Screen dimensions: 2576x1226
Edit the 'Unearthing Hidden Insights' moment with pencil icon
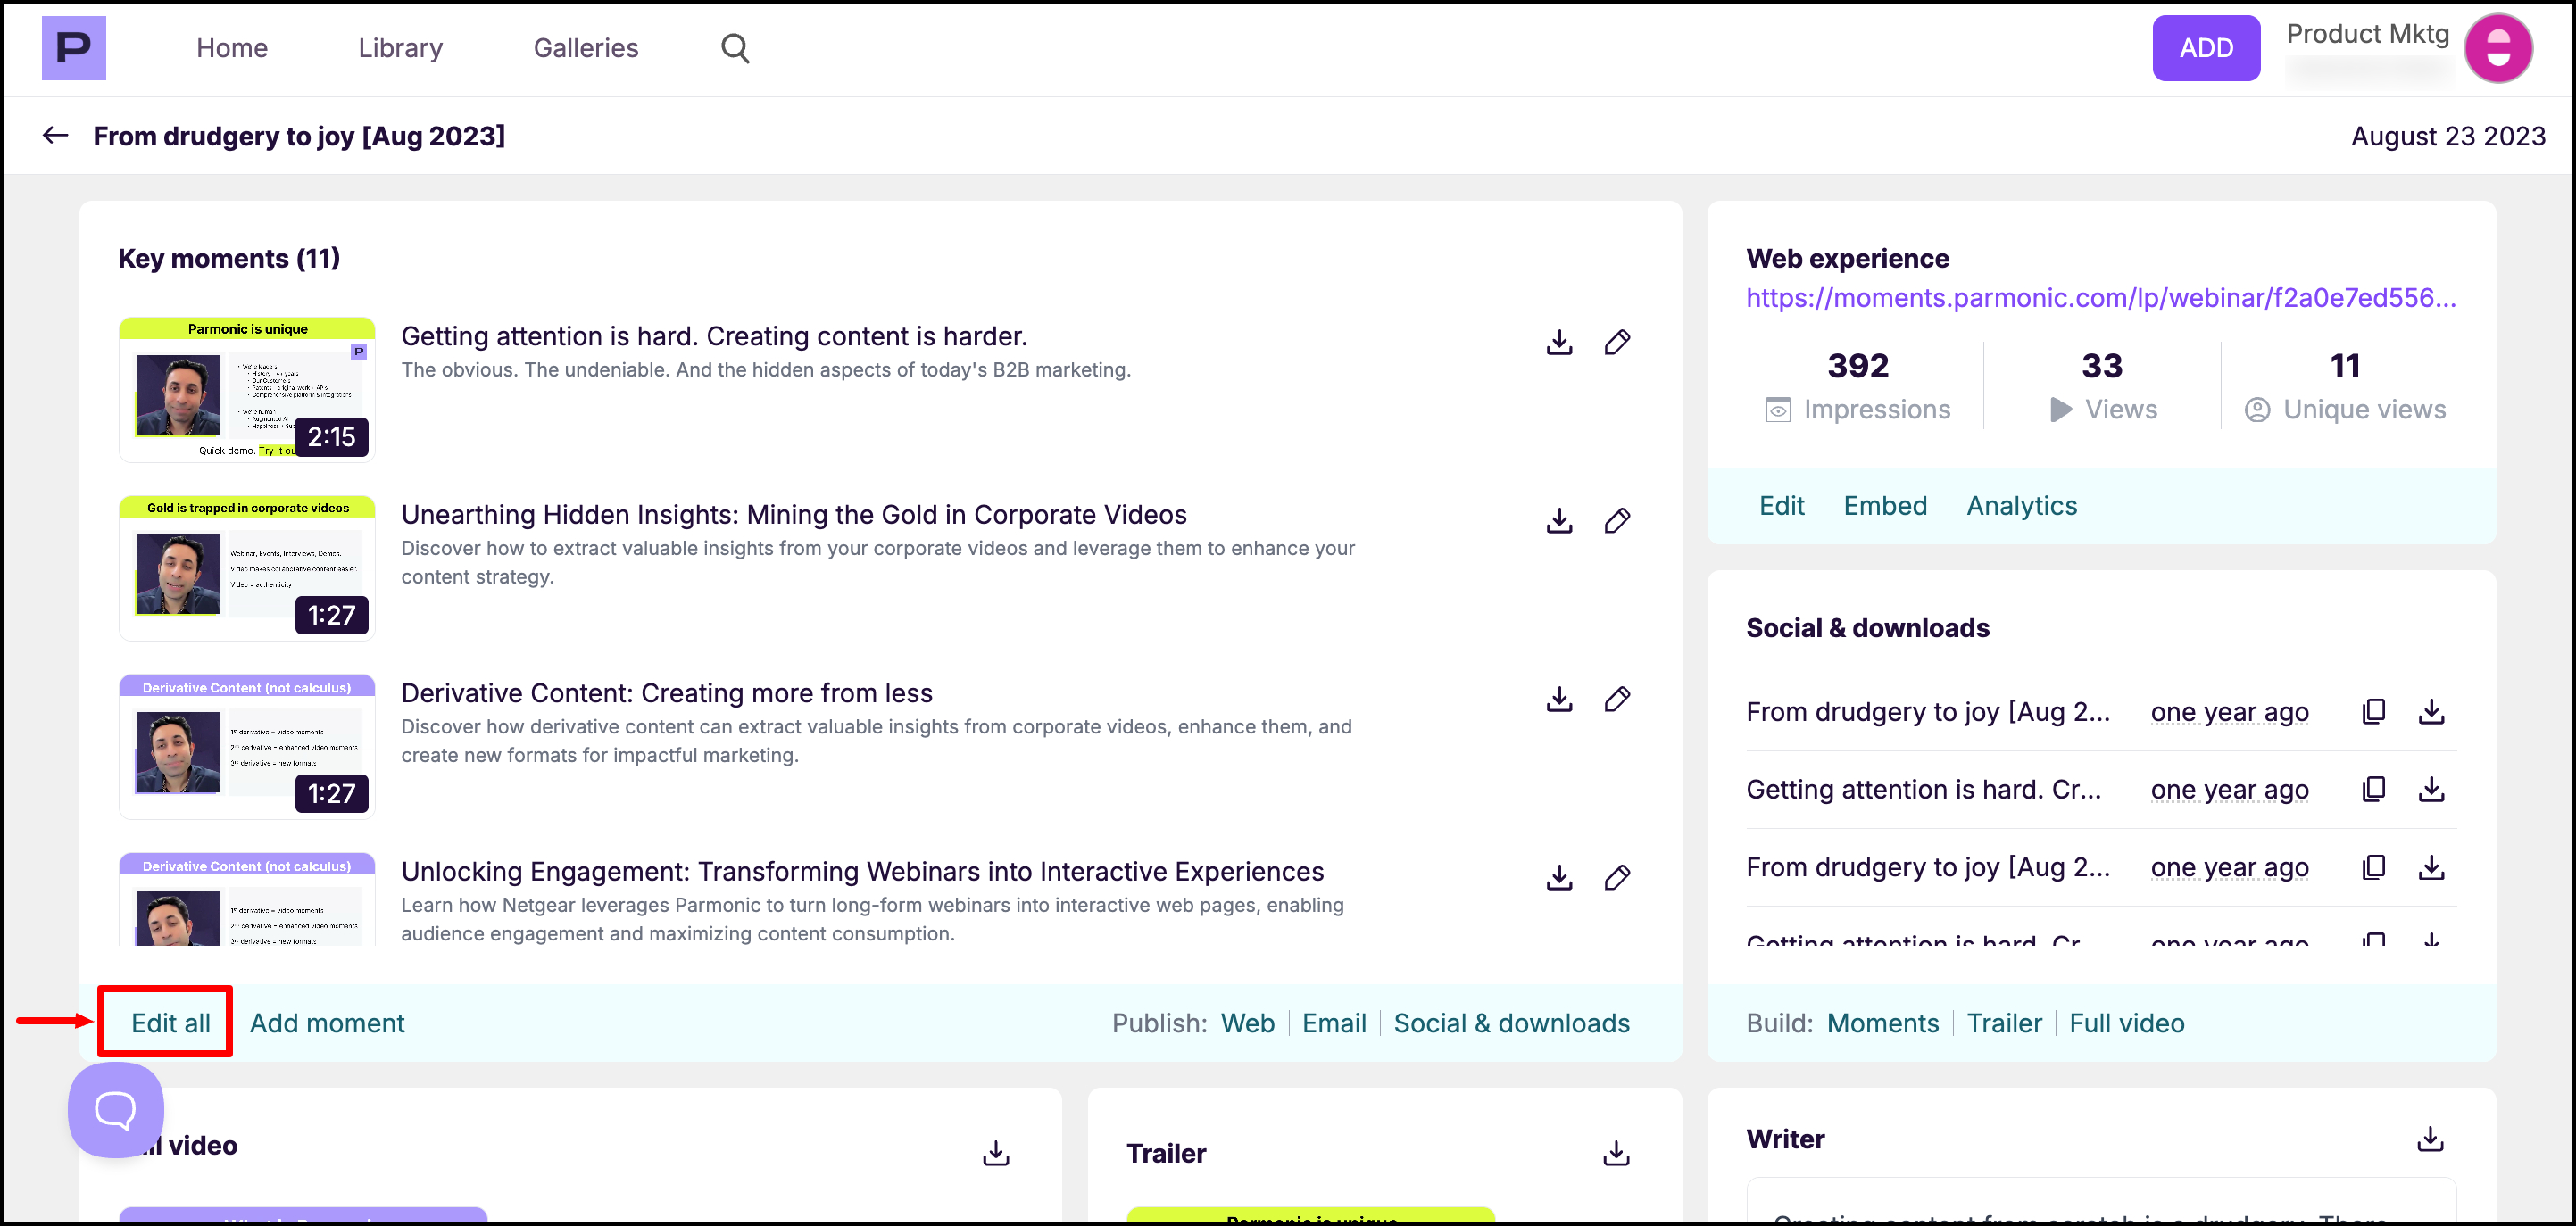tap(1617, 521)
